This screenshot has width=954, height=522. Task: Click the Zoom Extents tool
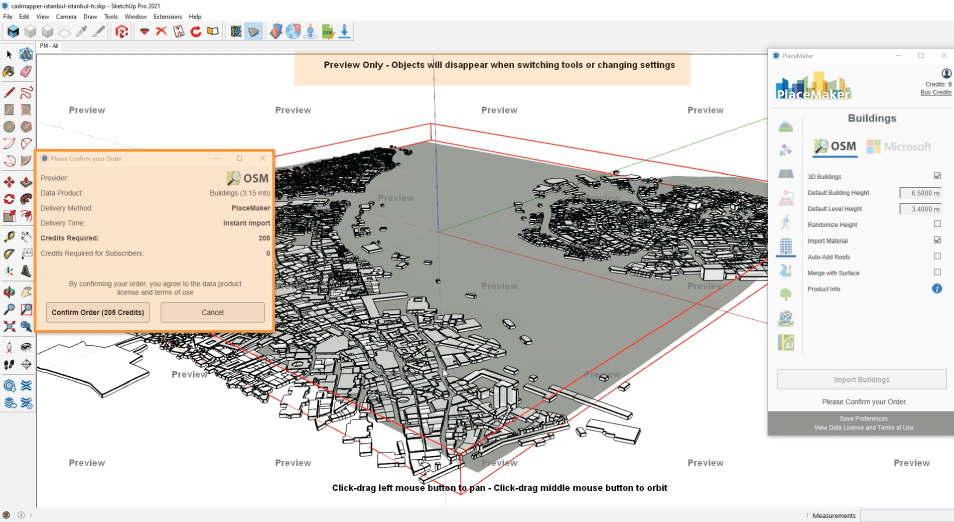(9, 326)
